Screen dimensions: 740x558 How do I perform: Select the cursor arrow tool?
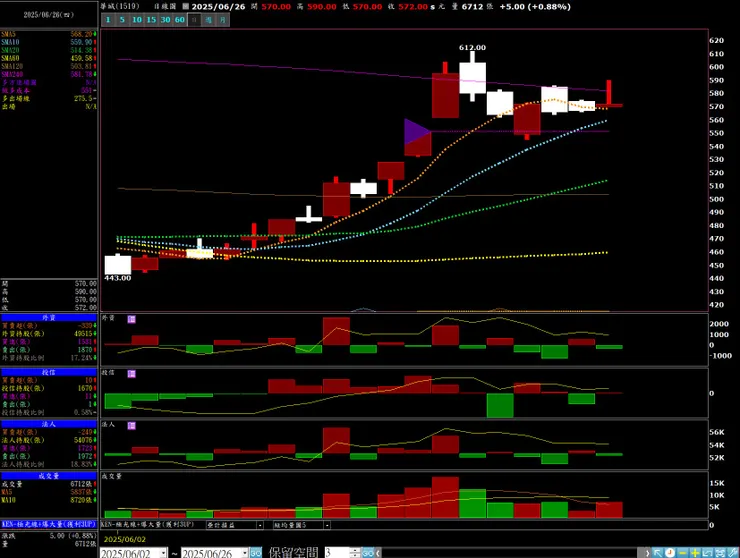click(x=658, y=553)
